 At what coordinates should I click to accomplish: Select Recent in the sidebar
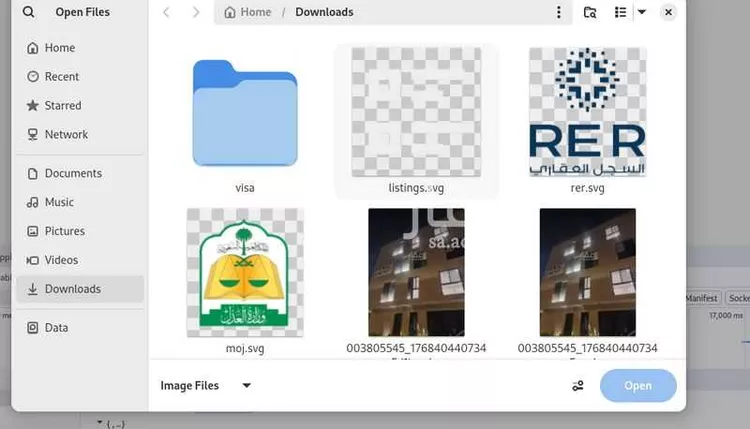(80, 77)
